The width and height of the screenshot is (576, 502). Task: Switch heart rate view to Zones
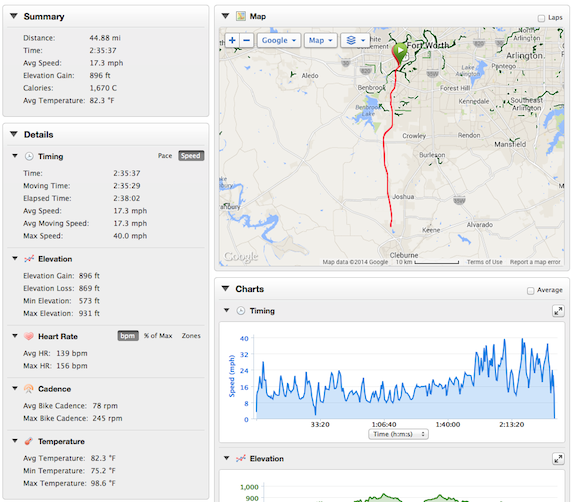click(x=191, y=336)
